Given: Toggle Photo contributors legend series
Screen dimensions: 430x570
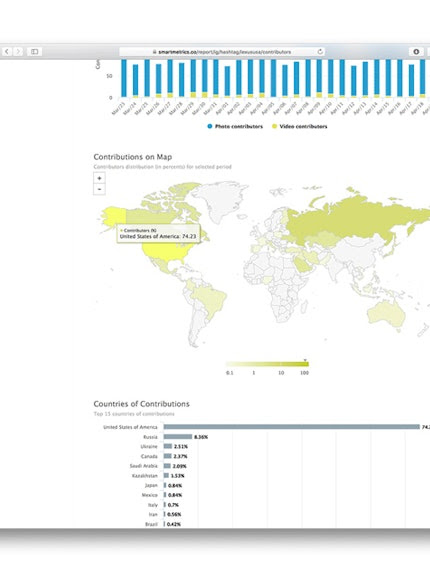Looking at the screenshot, I should tap(235, 126).
